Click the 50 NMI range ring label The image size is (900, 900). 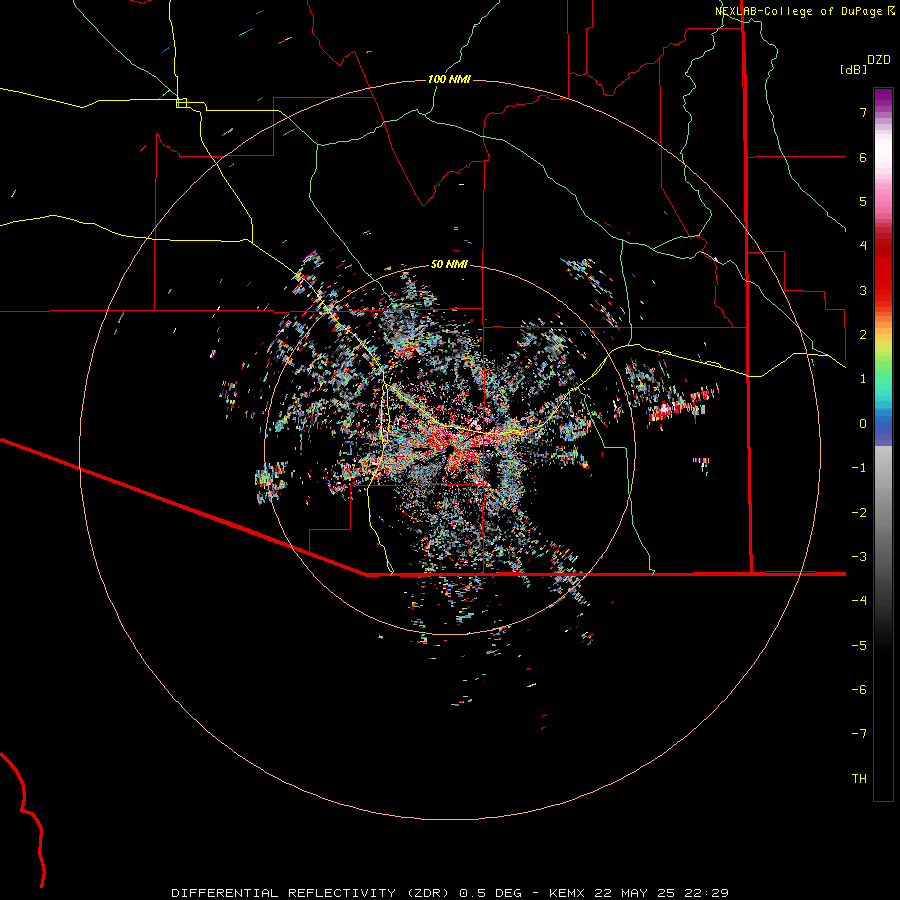point(449,264)
